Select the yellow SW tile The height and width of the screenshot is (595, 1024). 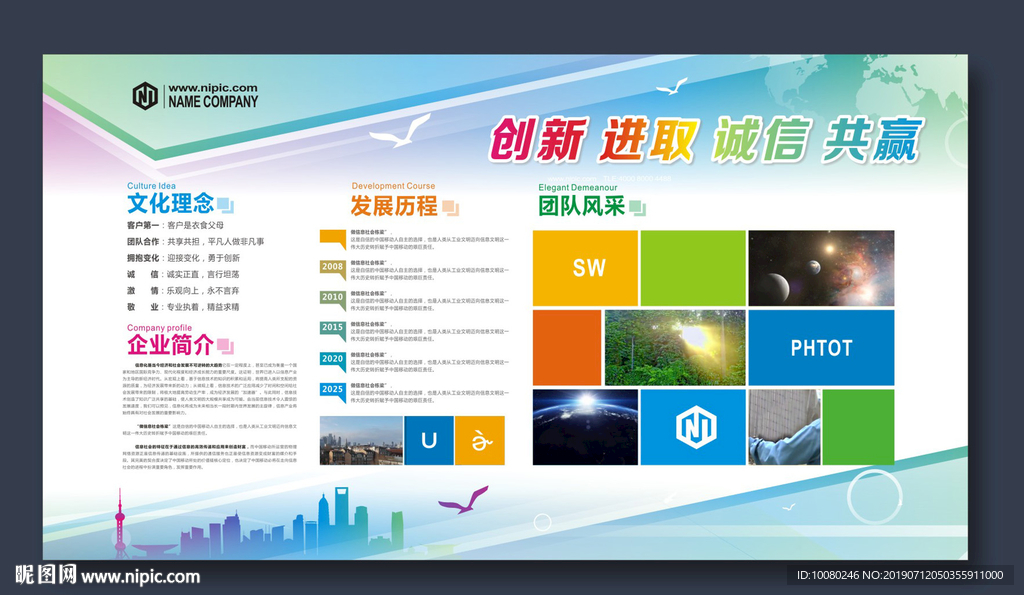(585, 268)
